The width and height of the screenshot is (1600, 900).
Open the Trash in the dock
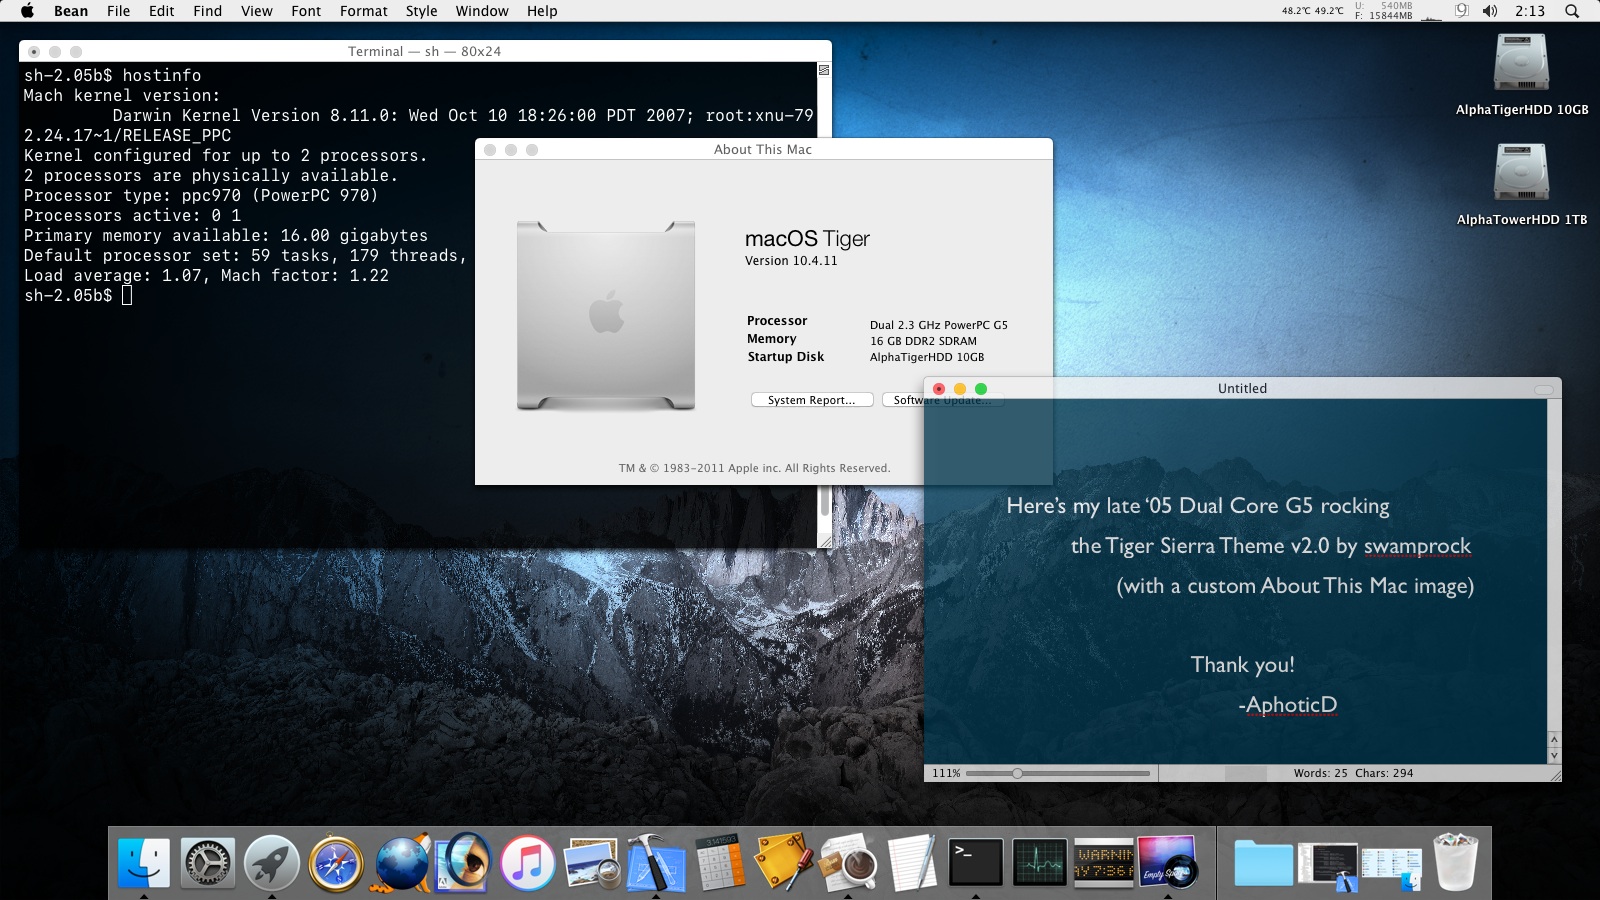pos(1456,862)
